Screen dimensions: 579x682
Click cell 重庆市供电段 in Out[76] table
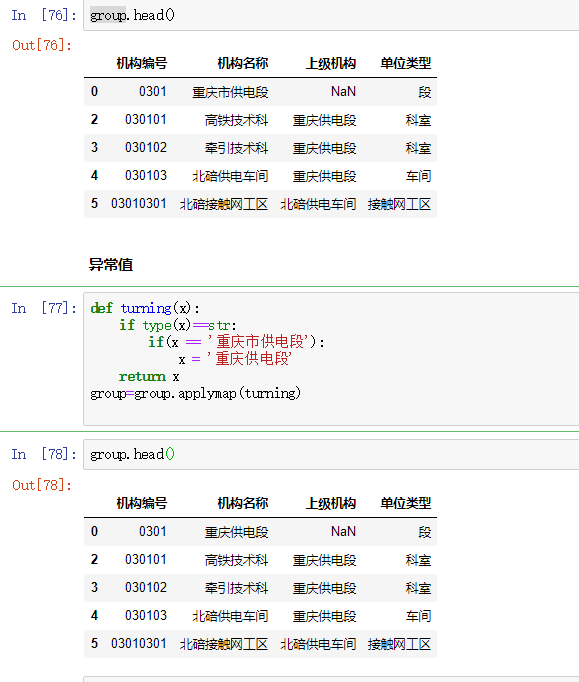[x=230, y=92]
